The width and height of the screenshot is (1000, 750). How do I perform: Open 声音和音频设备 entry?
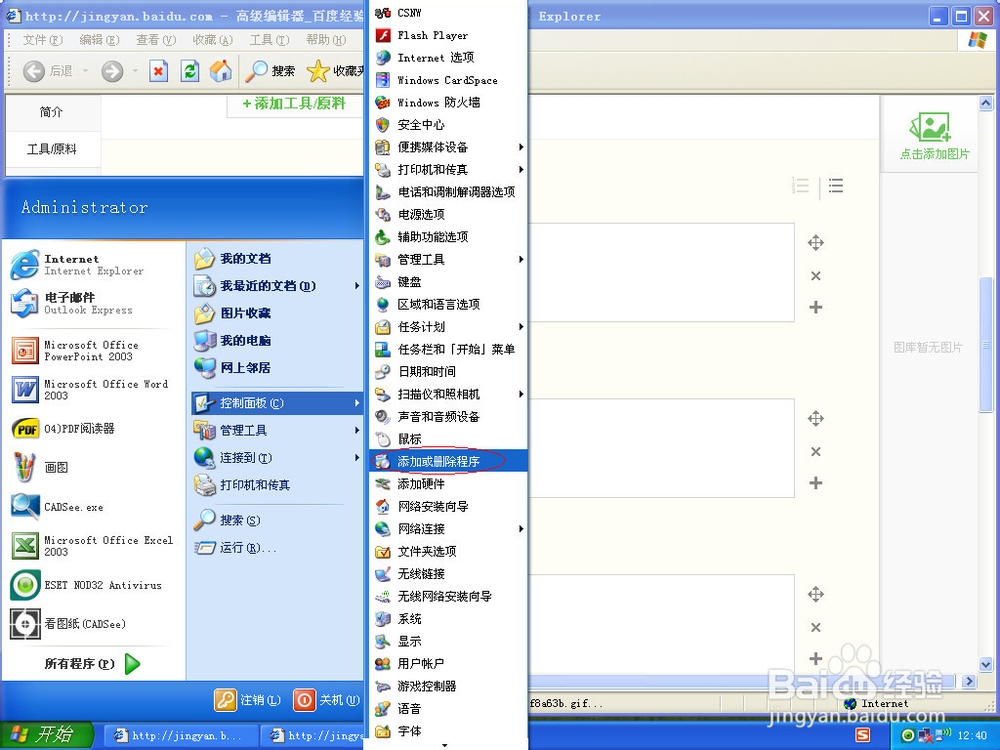448,416
